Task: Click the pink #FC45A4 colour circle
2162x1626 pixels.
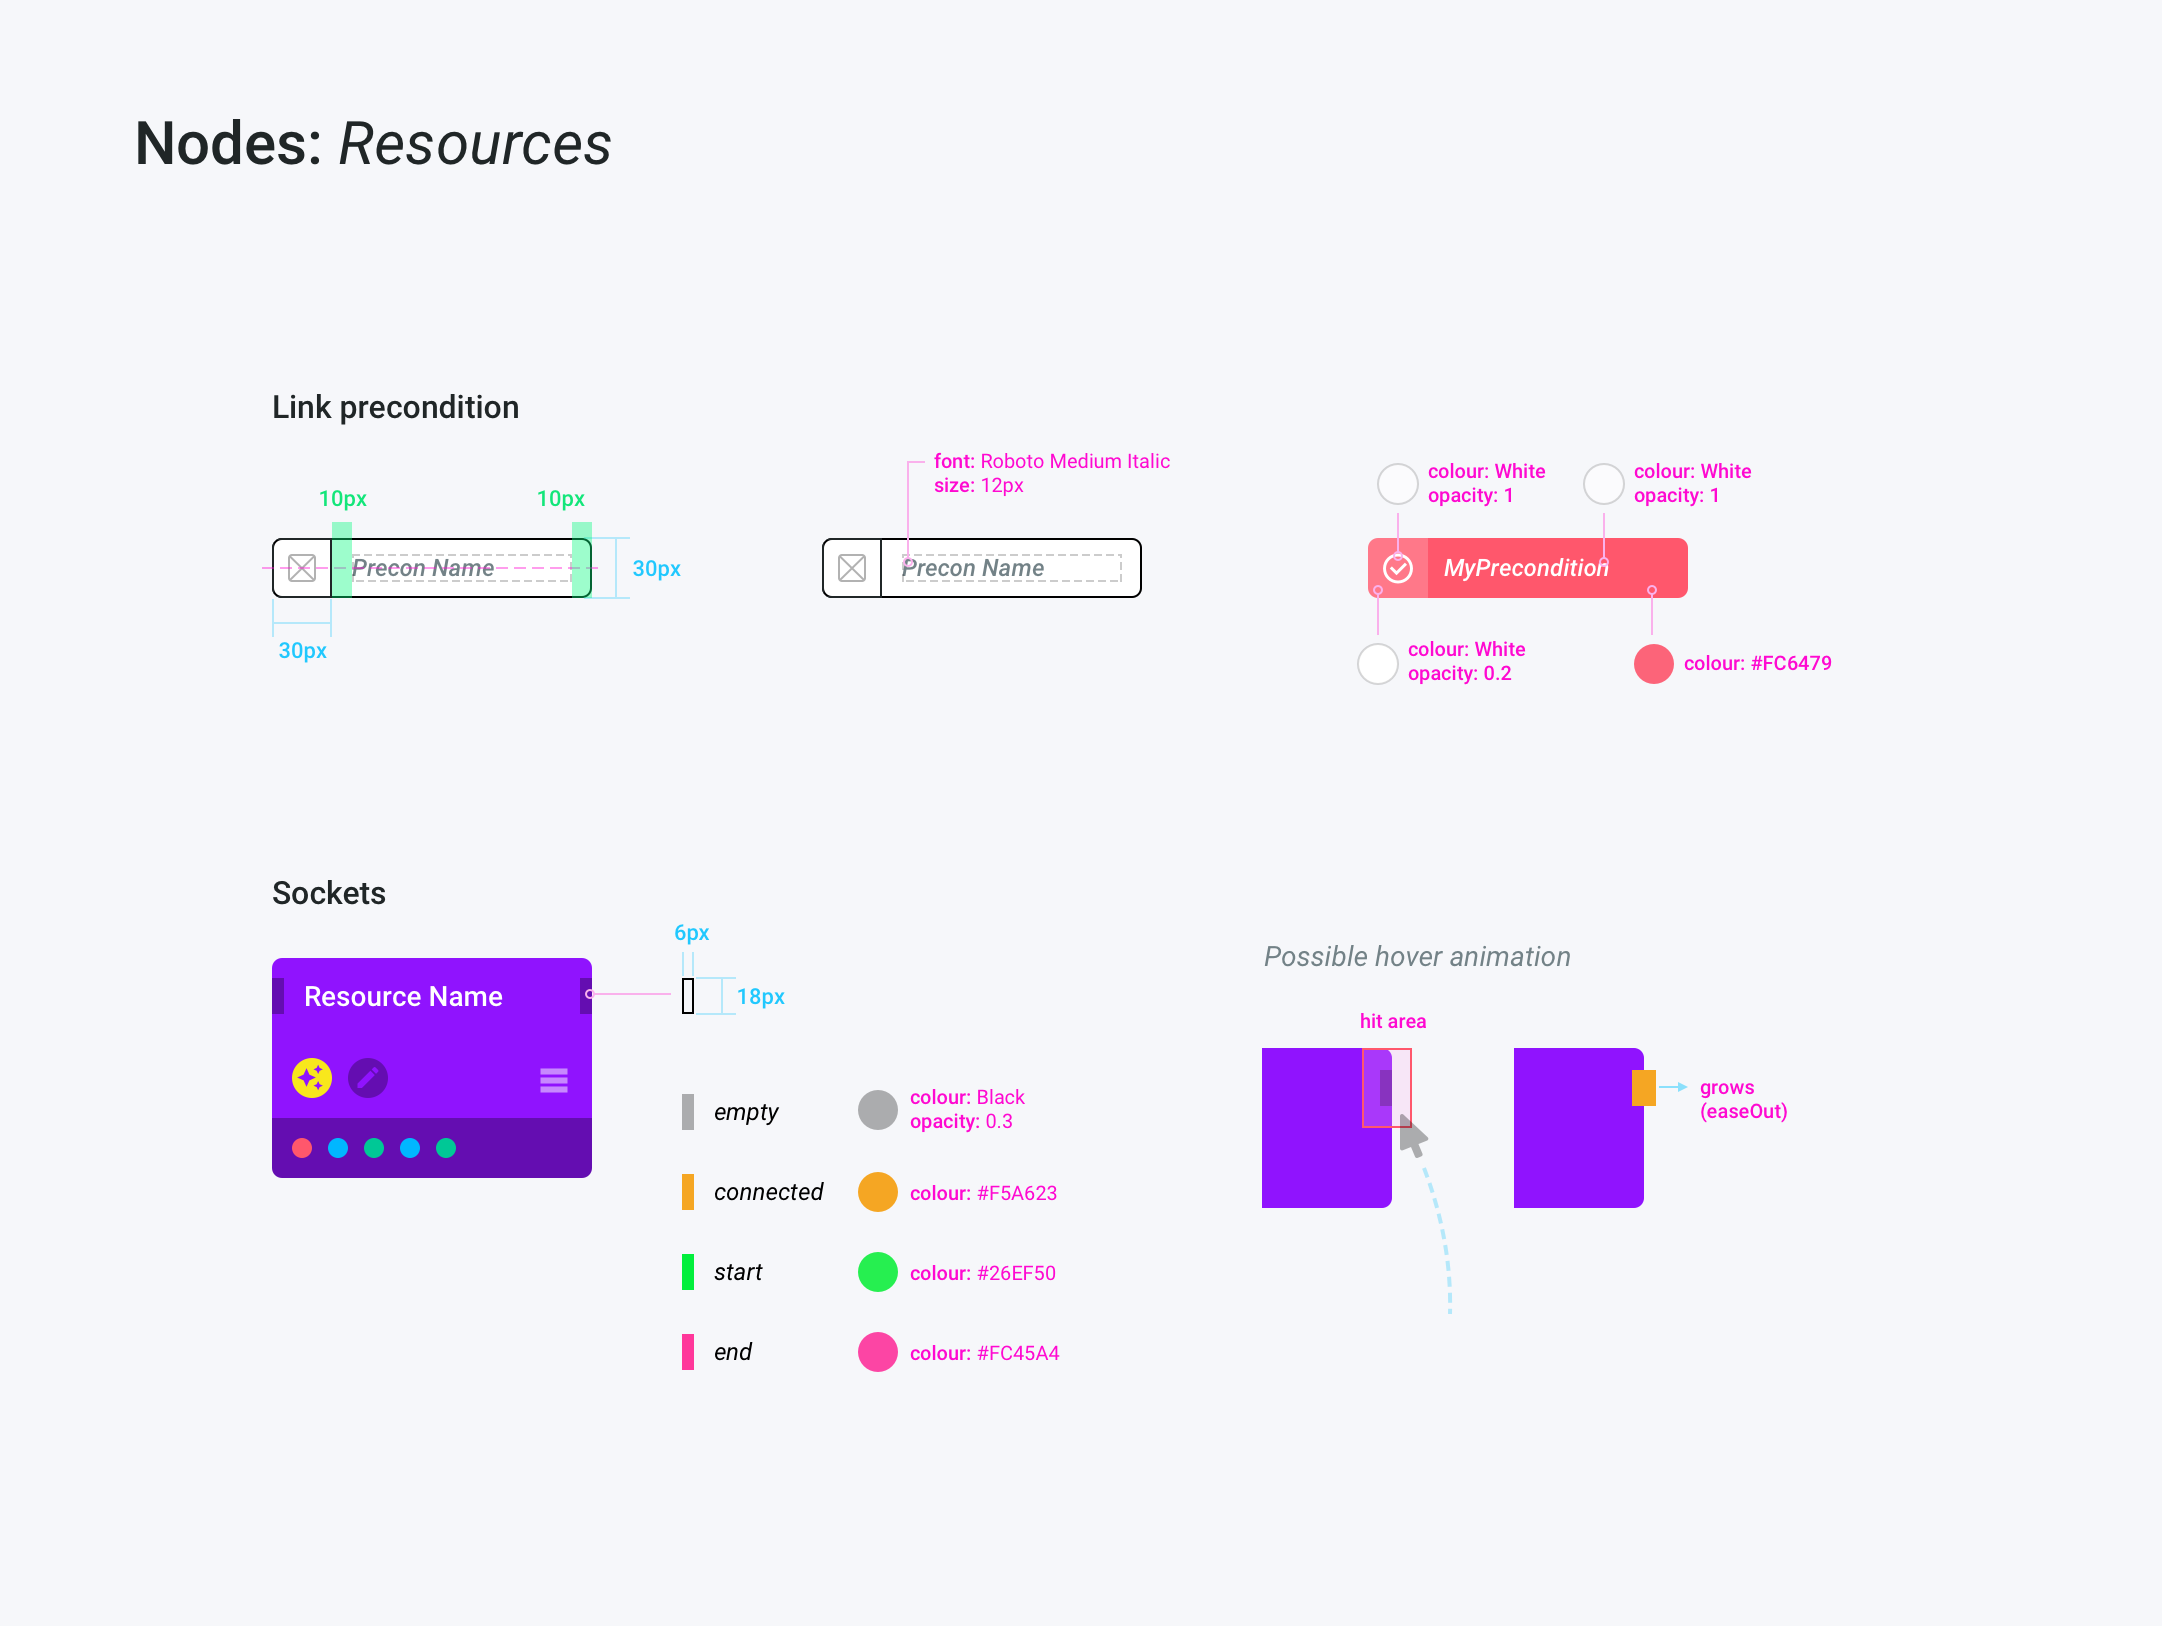Action: pos(878,1352)
